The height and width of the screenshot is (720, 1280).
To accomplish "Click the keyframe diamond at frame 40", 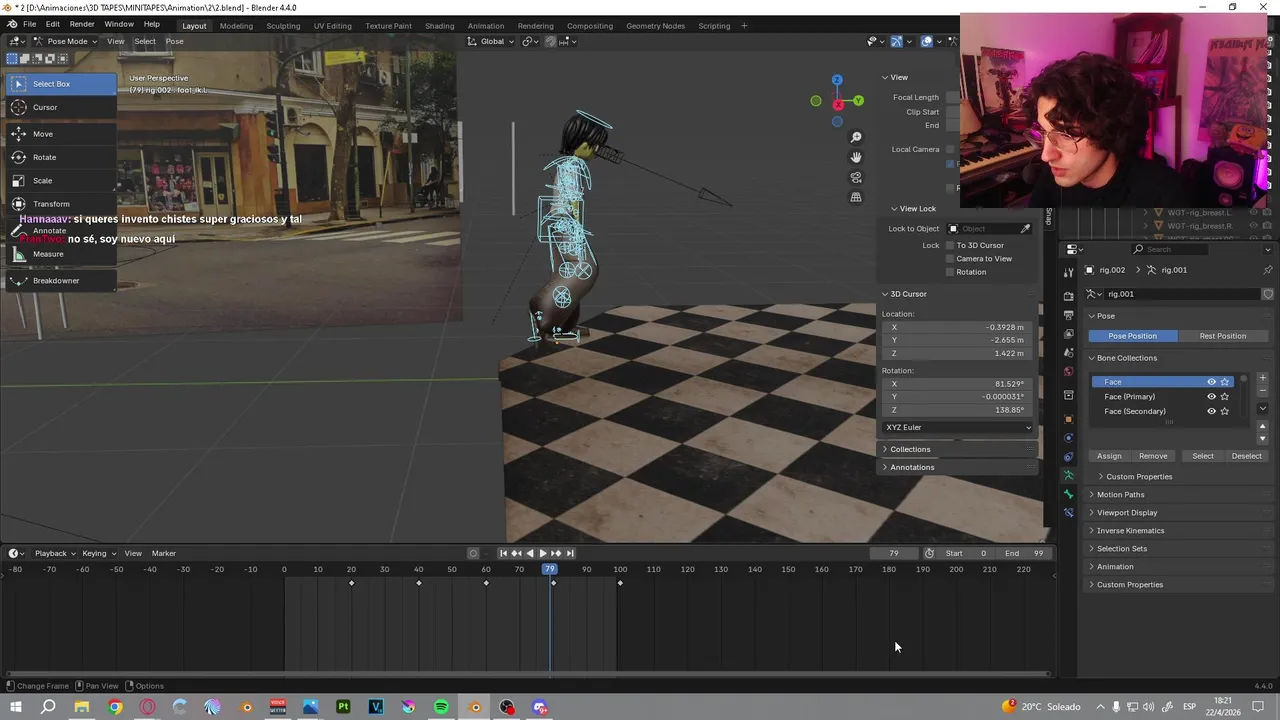I will point(419,583).
